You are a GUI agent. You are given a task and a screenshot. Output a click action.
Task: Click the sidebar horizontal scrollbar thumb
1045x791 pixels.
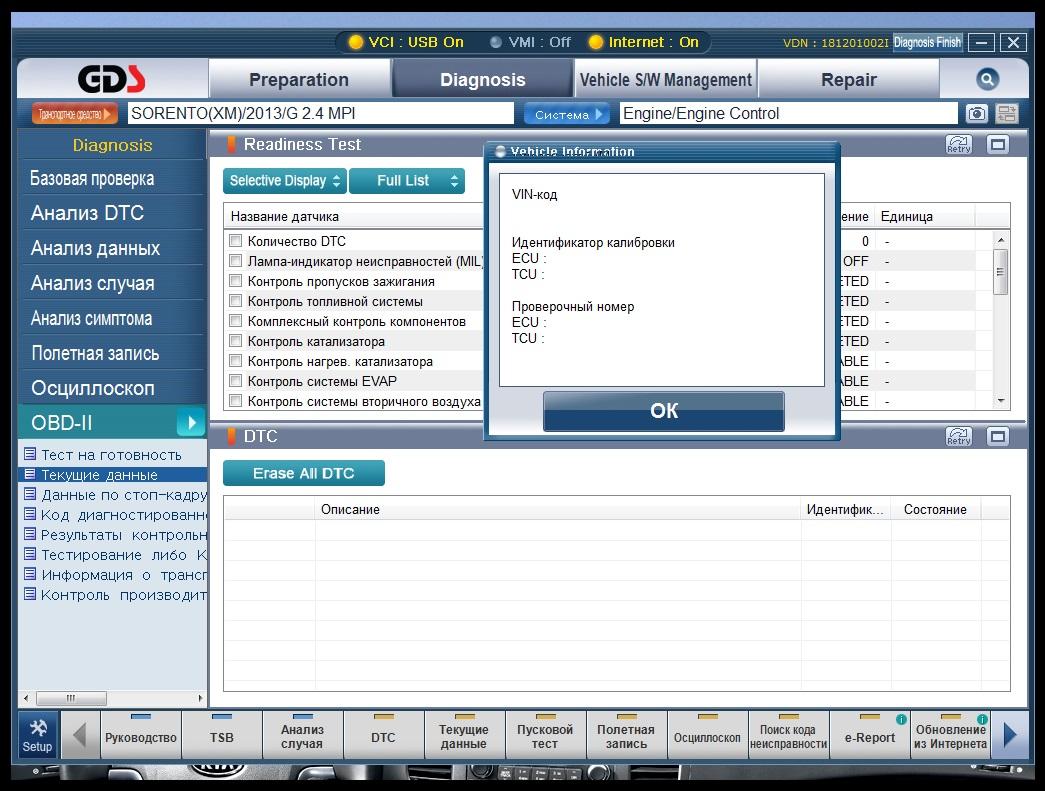[71, 698]
